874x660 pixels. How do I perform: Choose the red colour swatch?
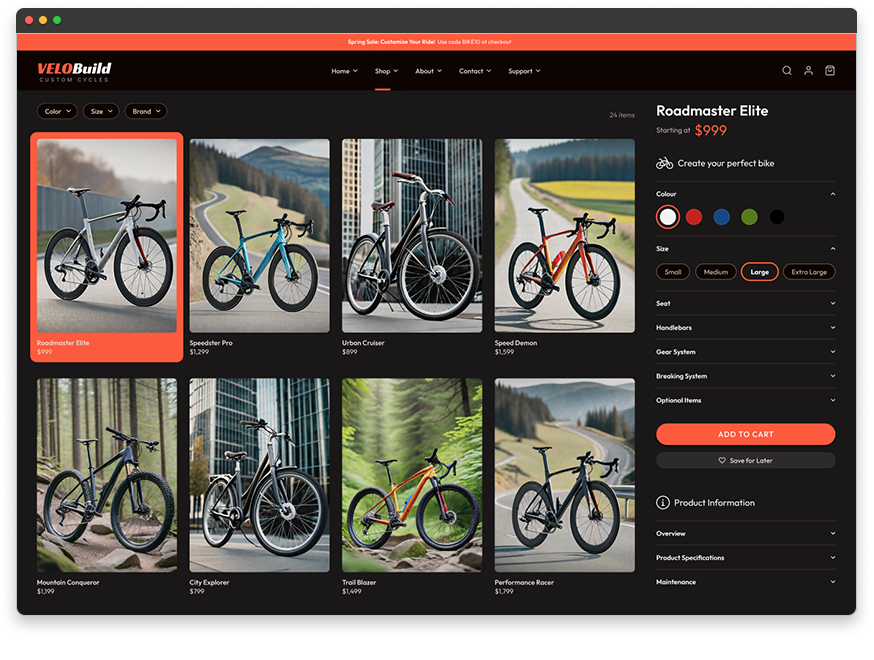694,217
